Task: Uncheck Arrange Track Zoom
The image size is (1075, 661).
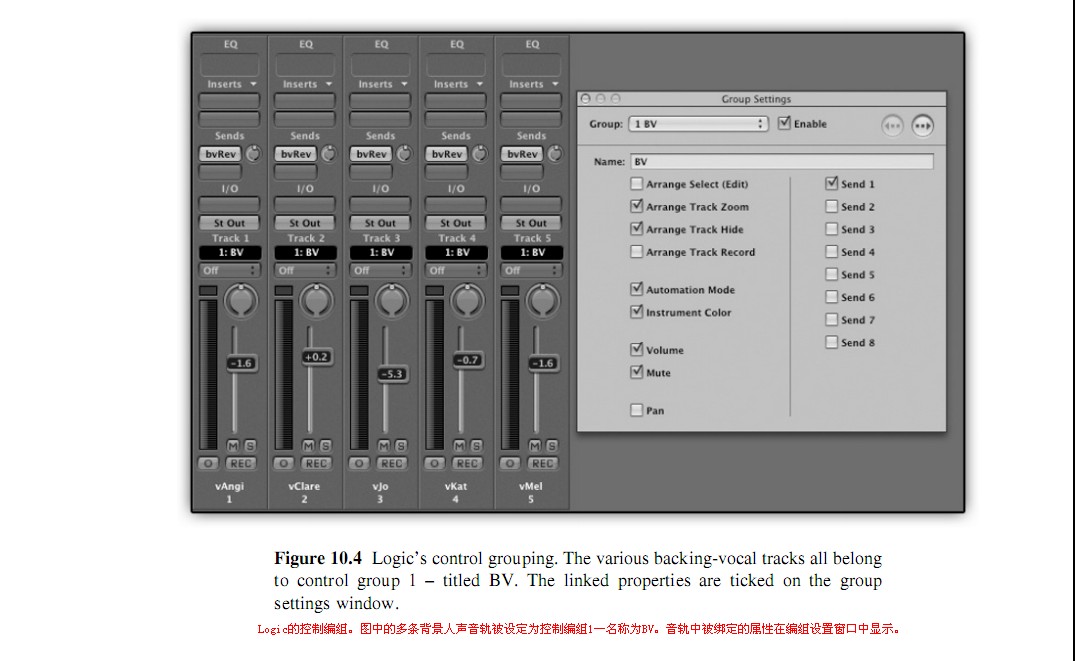Action: (636, 206)
